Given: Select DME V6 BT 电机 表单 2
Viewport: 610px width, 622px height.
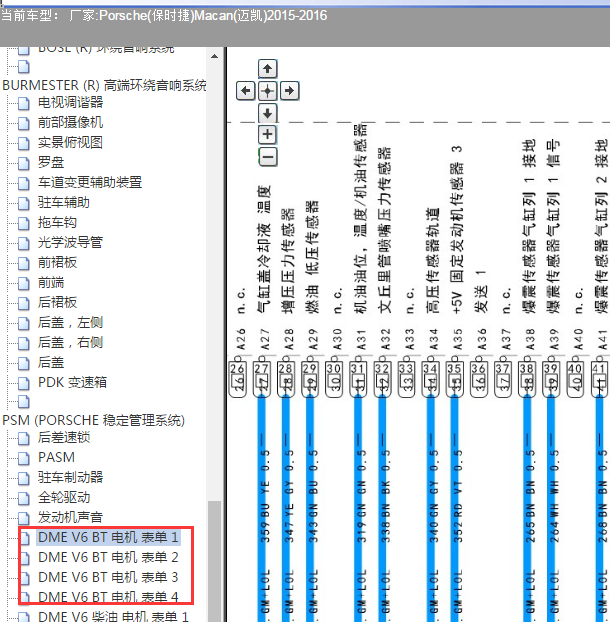Looking at the screenshot, I should tap(108, 557).
